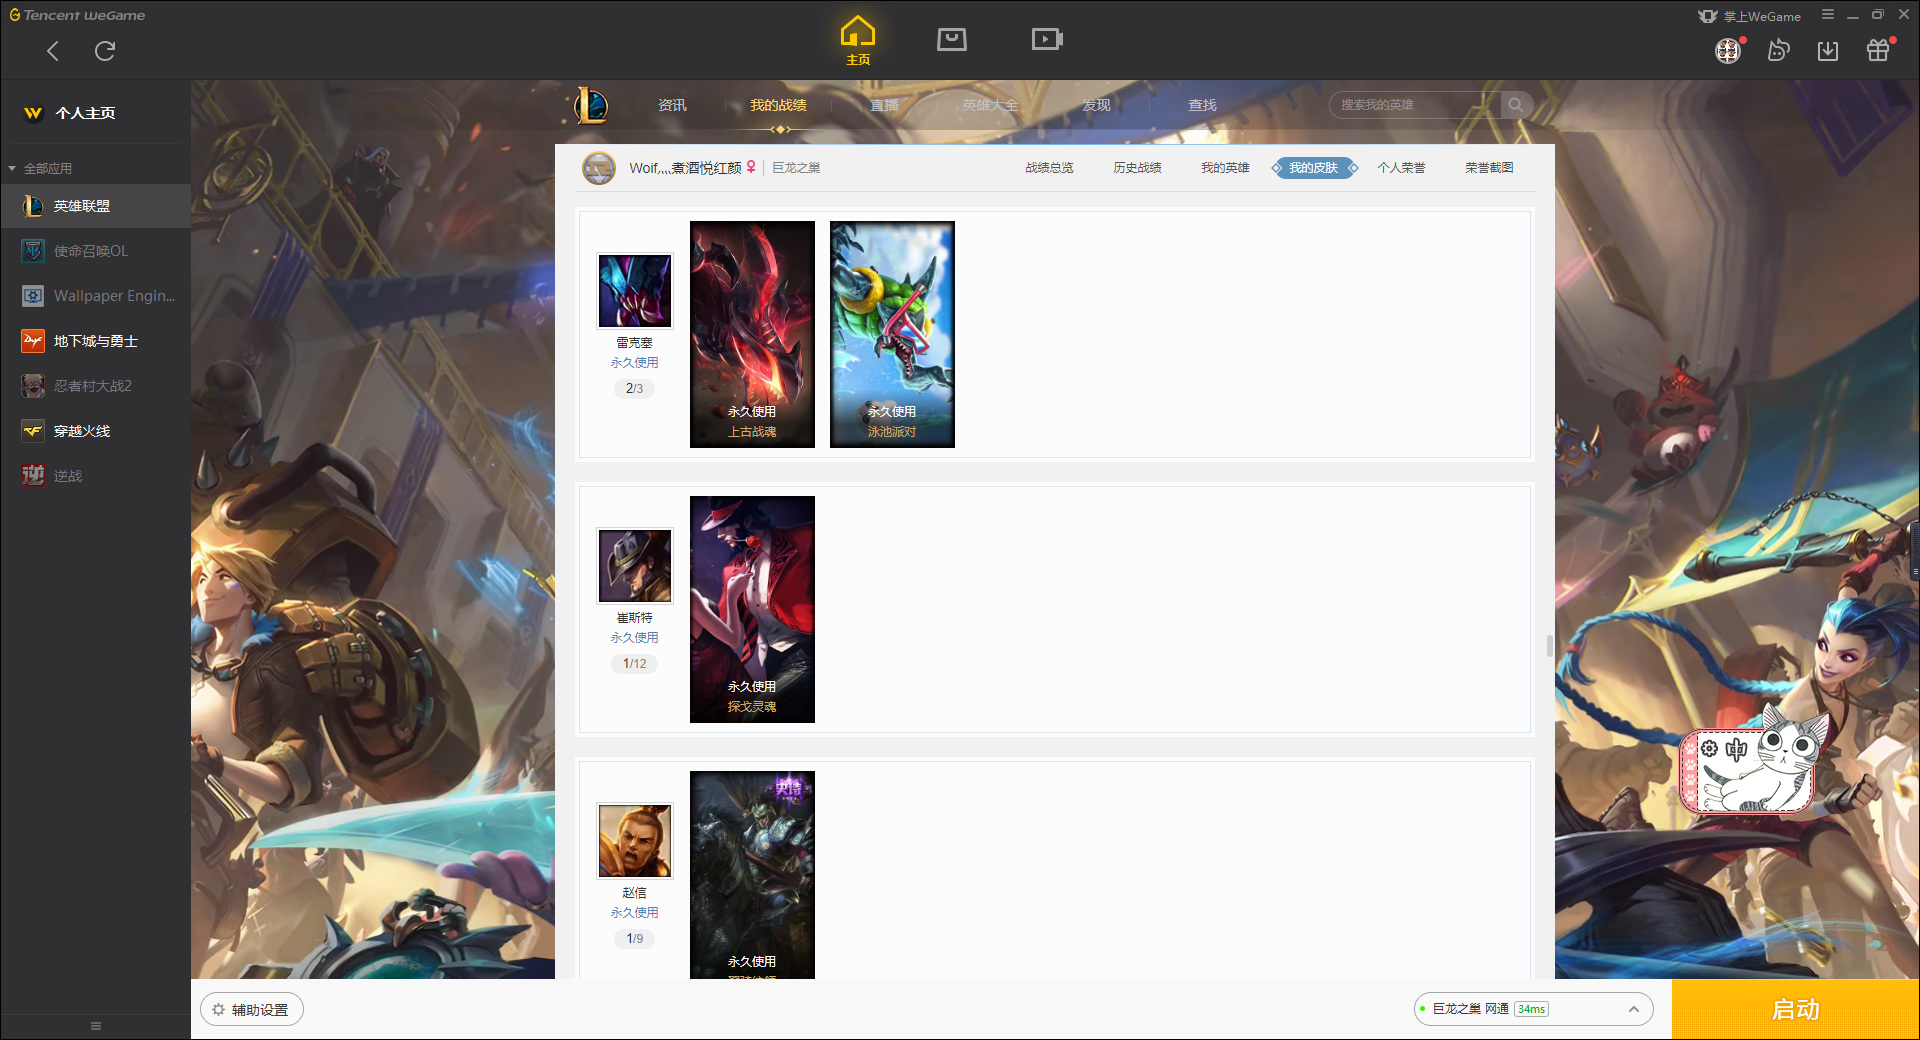Open the 上古战魂 skin card
Viewport: 1920px width, 1040px height.
click(752, 334)
